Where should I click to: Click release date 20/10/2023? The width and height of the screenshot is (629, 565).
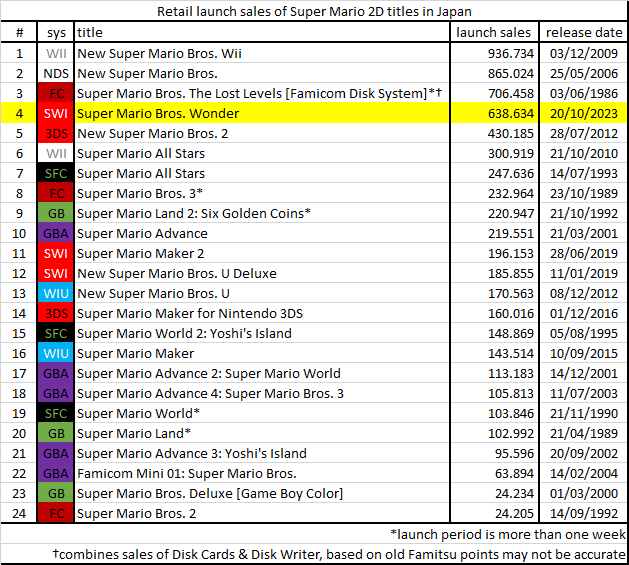coord(584,114)
